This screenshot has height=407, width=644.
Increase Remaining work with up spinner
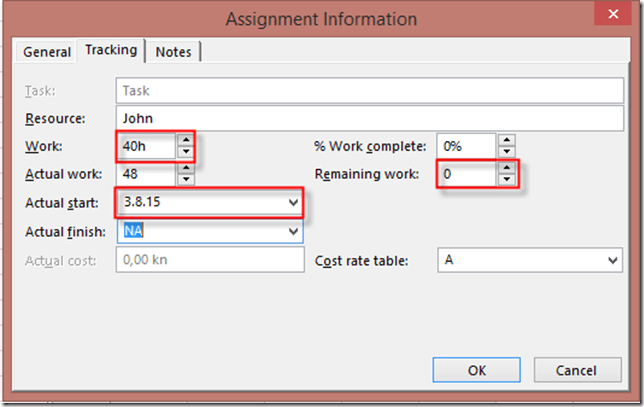tap(507, 169)
